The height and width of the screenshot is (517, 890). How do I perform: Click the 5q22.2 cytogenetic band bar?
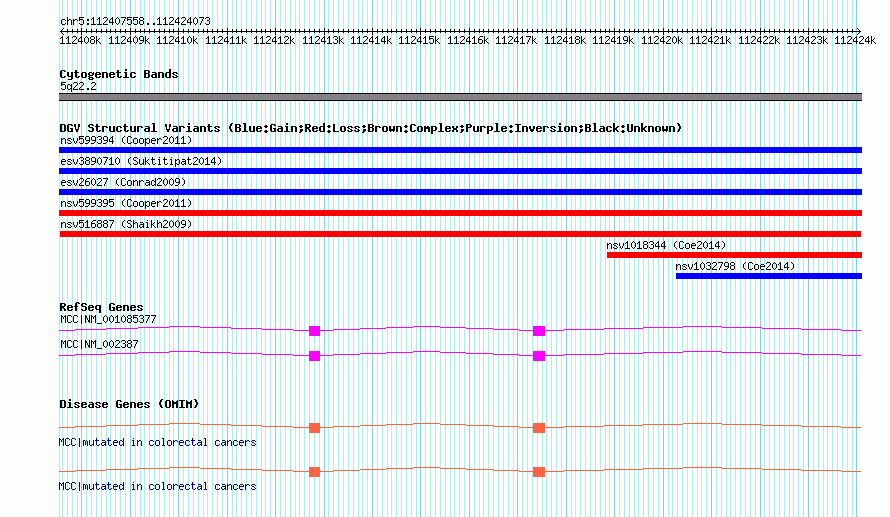pos(460,97)
